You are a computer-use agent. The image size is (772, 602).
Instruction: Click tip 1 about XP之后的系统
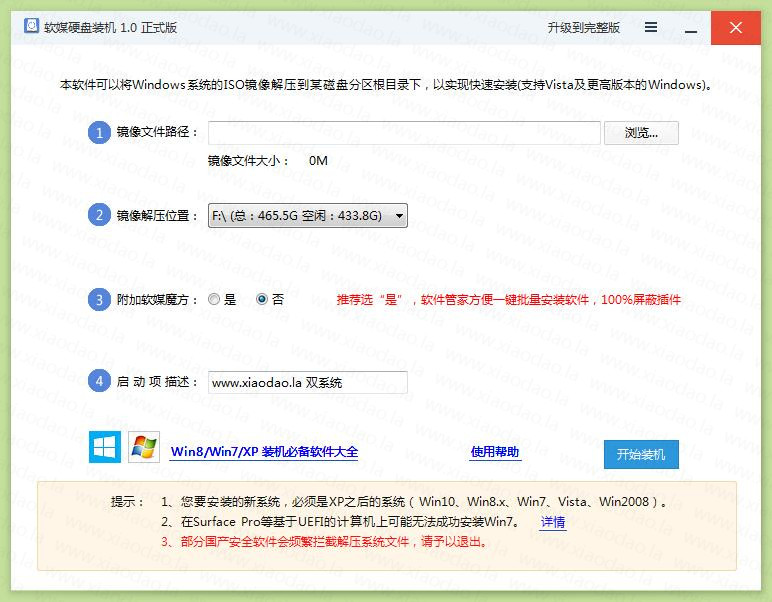pos(414,502)
